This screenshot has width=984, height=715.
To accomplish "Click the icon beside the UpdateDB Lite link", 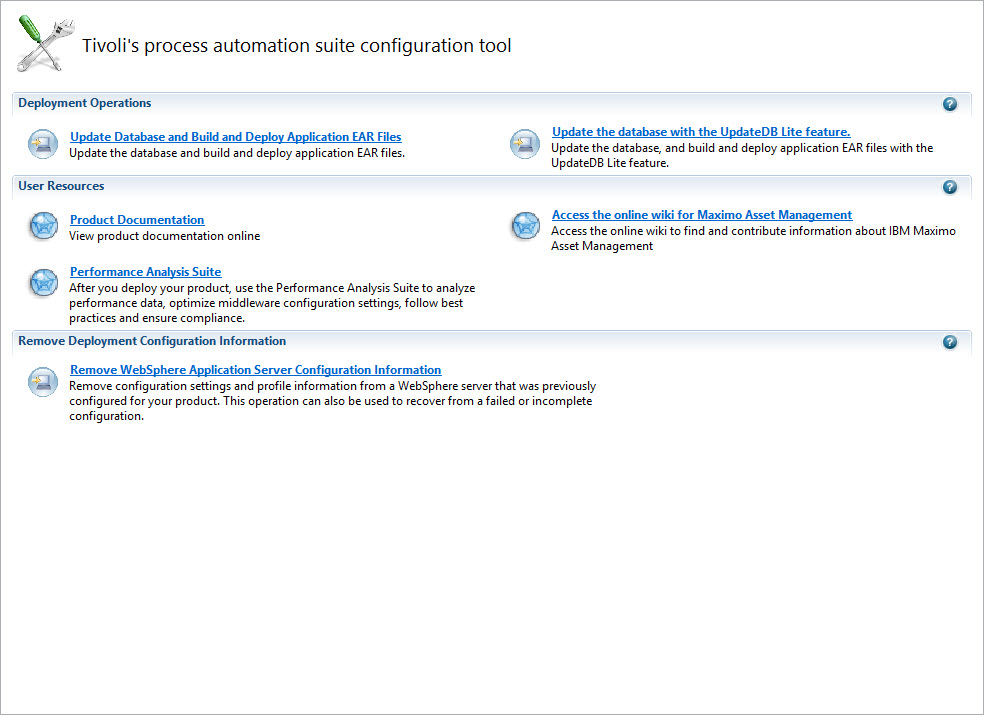I will pyautogui.click(x=525, y=145).
